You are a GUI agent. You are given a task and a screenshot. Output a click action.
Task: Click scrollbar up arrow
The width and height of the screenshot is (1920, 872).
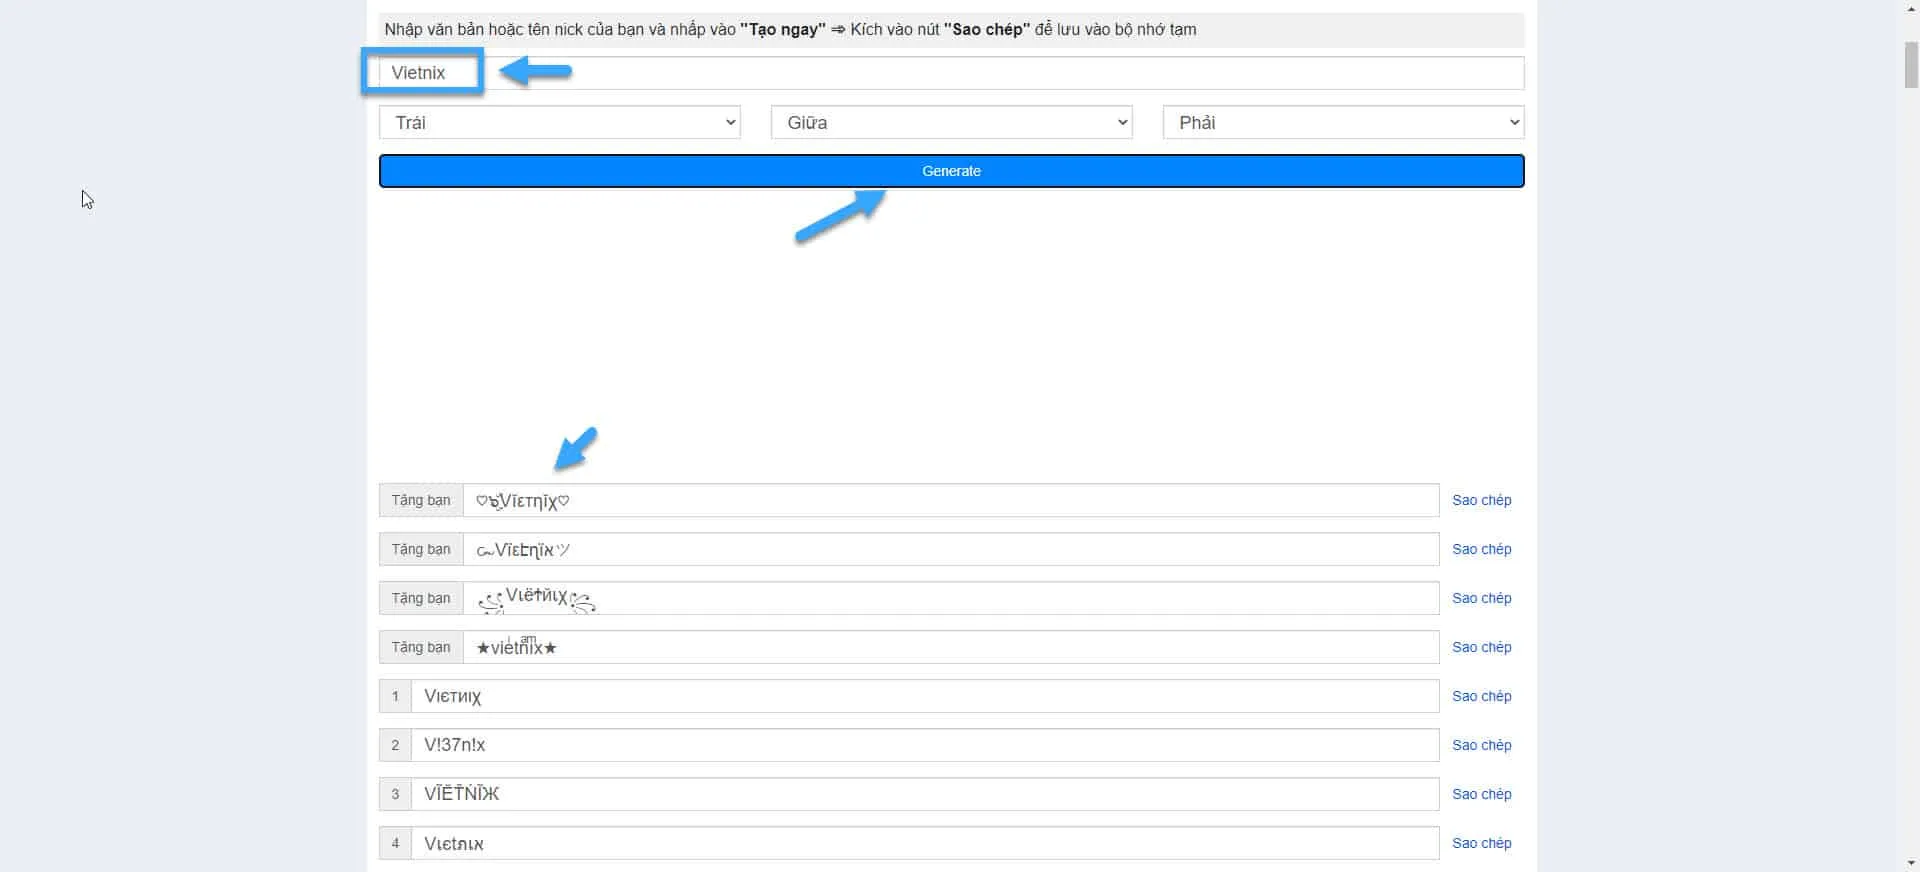pos(1911,8)
